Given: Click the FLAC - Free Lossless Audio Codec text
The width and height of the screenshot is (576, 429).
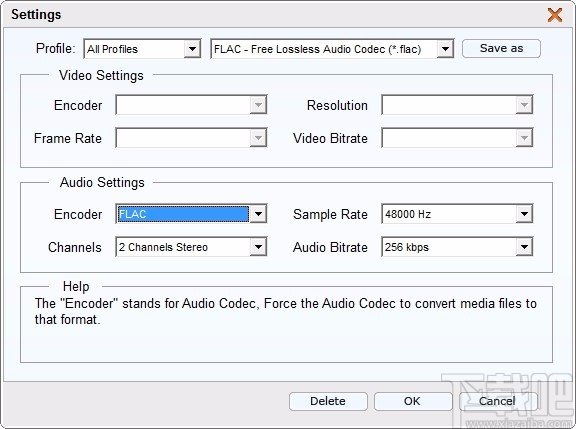Looking at the screenshot, I should (x=317, y=49).
